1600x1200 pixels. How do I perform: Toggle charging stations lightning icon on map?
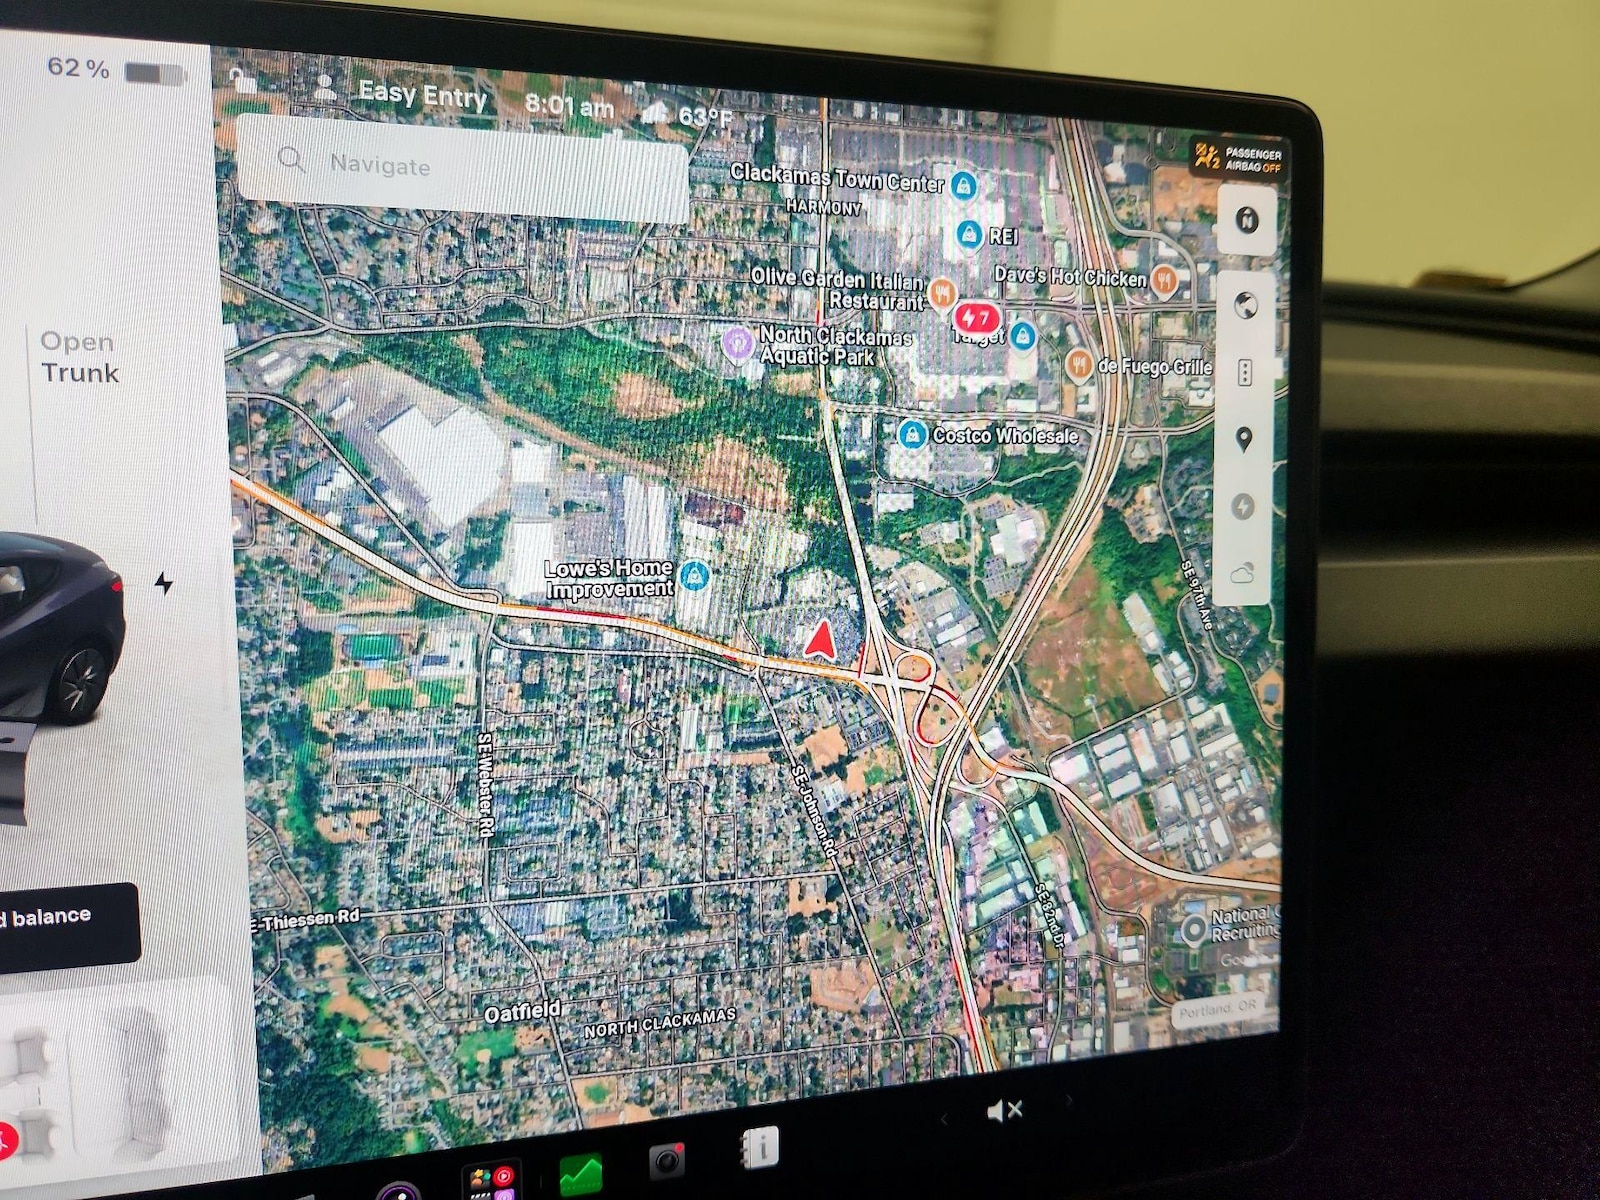1243,507
